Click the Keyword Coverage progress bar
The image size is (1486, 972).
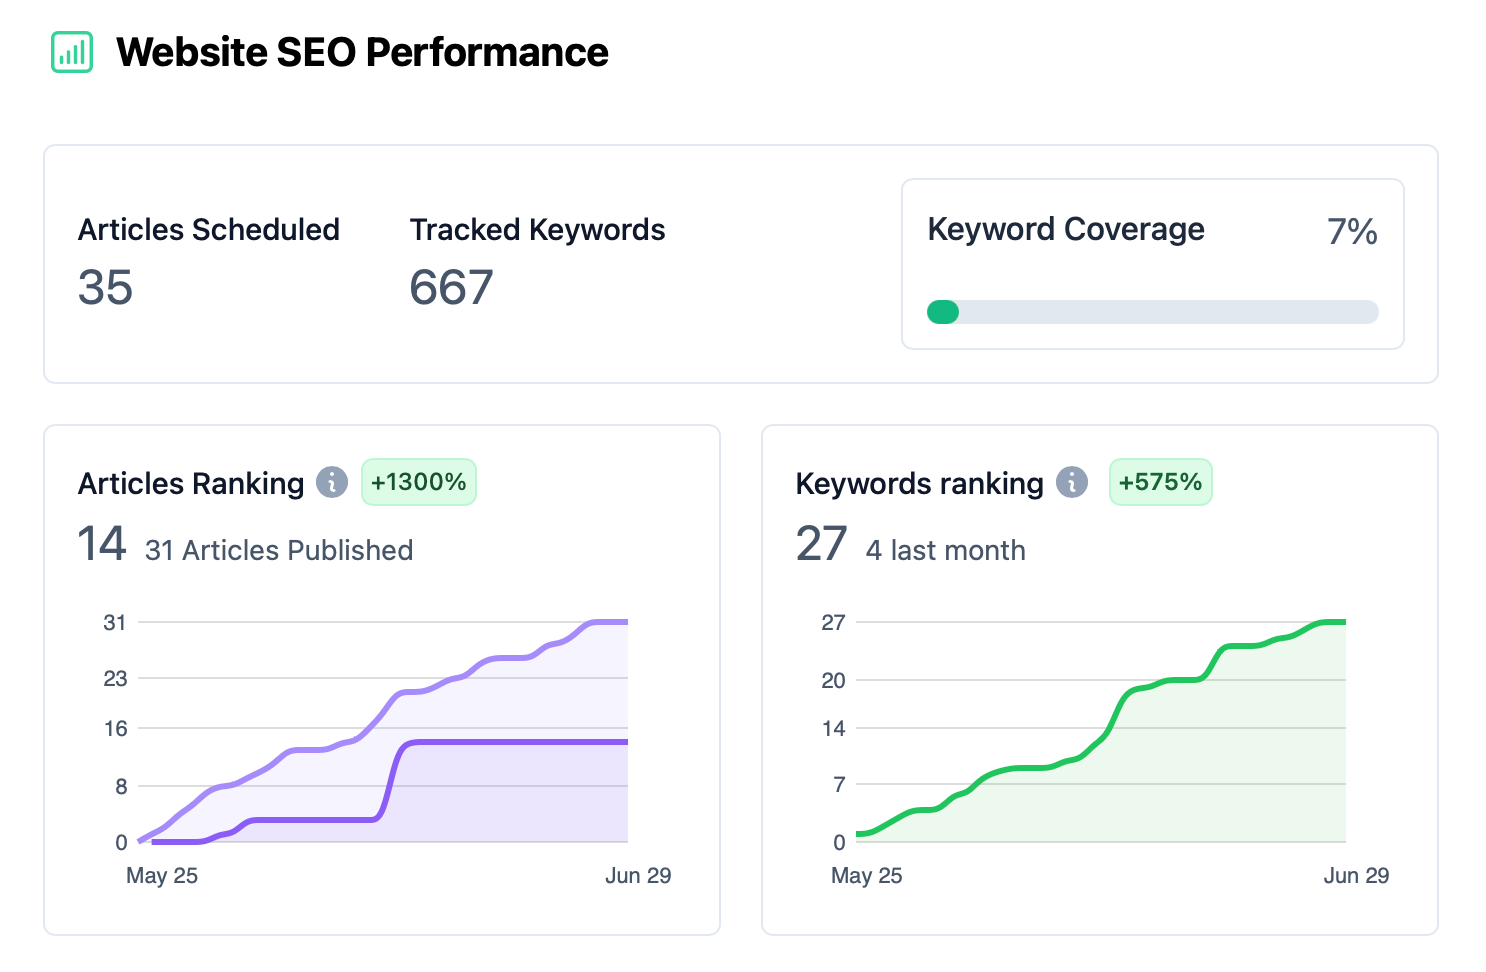1152,312
